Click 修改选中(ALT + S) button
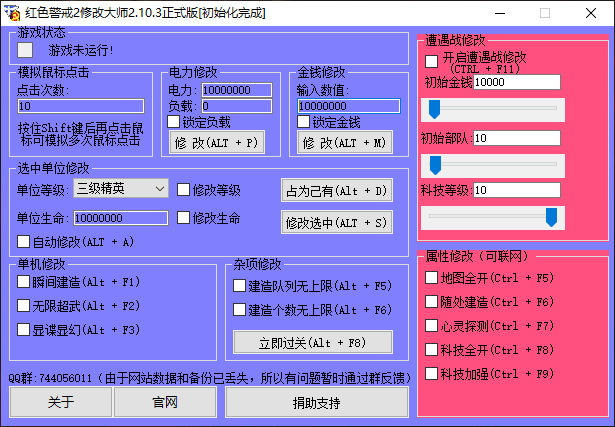This screenshot has width=615, height=427. [x=337, y=222]
